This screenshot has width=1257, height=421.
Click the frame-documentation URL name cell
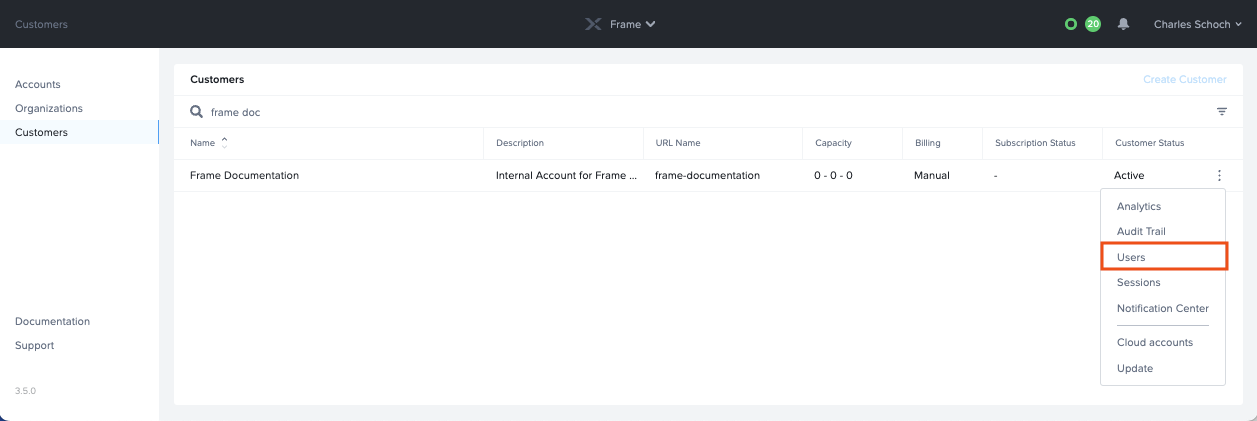pos(707,175)
